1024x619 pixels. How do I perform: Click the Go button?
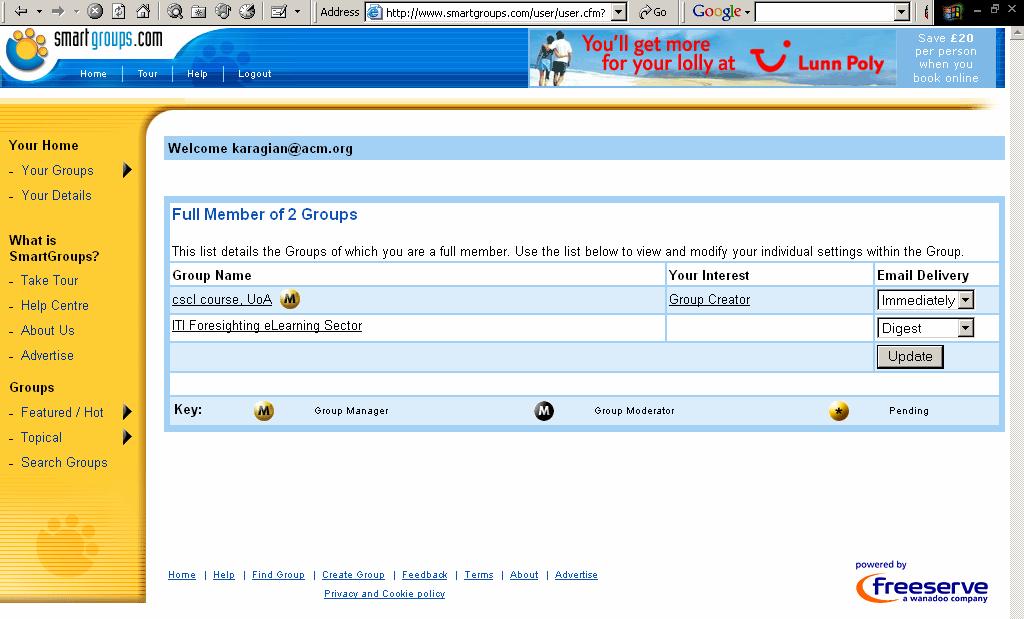click(x=652, y=12)
